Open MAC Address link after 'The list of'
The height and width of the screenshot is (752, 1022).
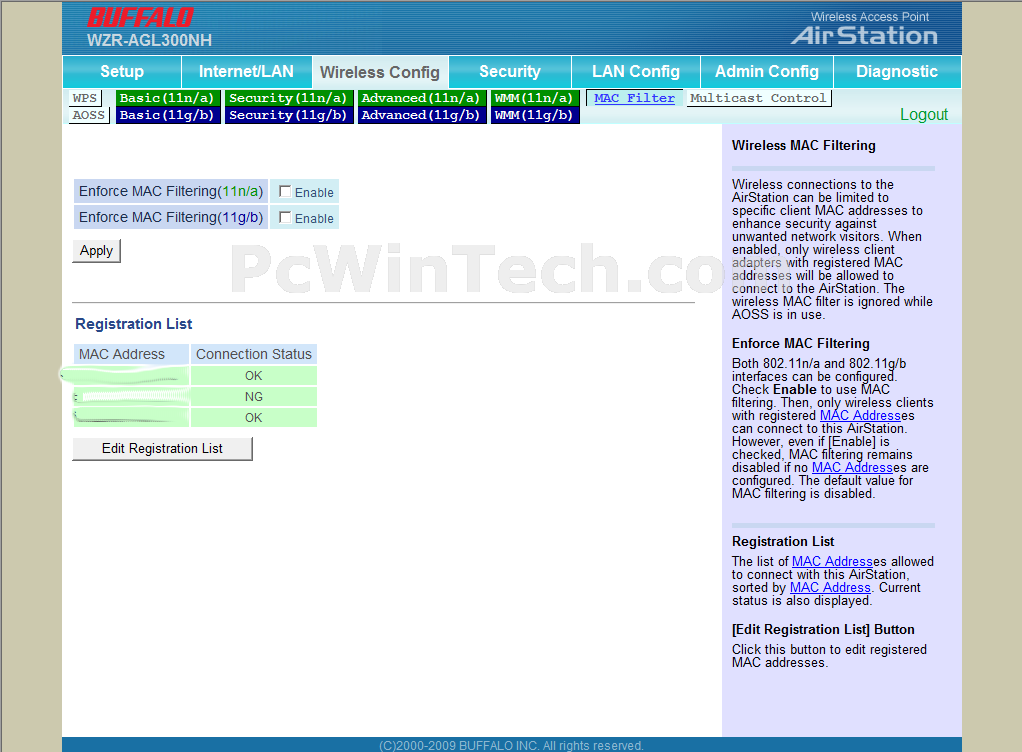point(832,562)
